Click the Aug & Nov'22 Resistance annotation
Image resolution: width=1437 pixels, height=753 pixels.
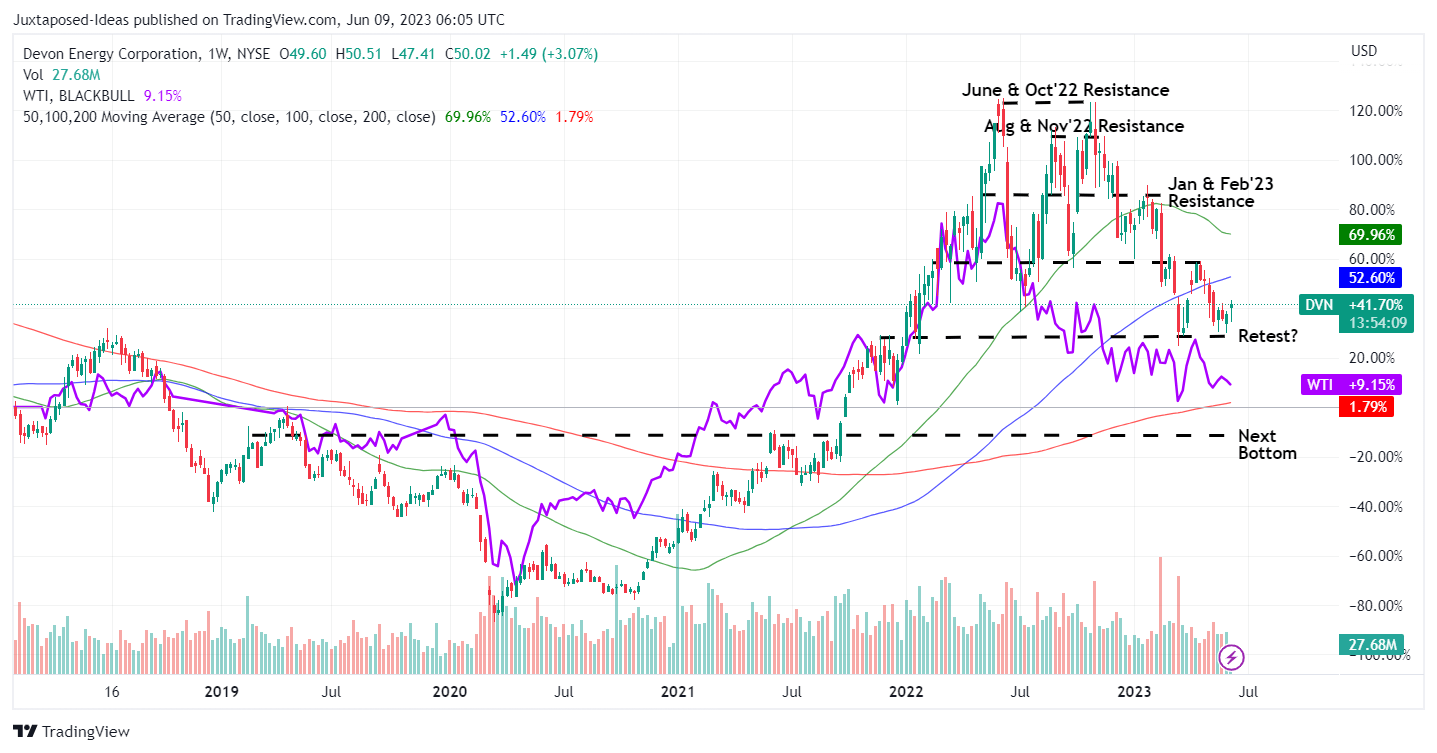tap(1084, 126)
